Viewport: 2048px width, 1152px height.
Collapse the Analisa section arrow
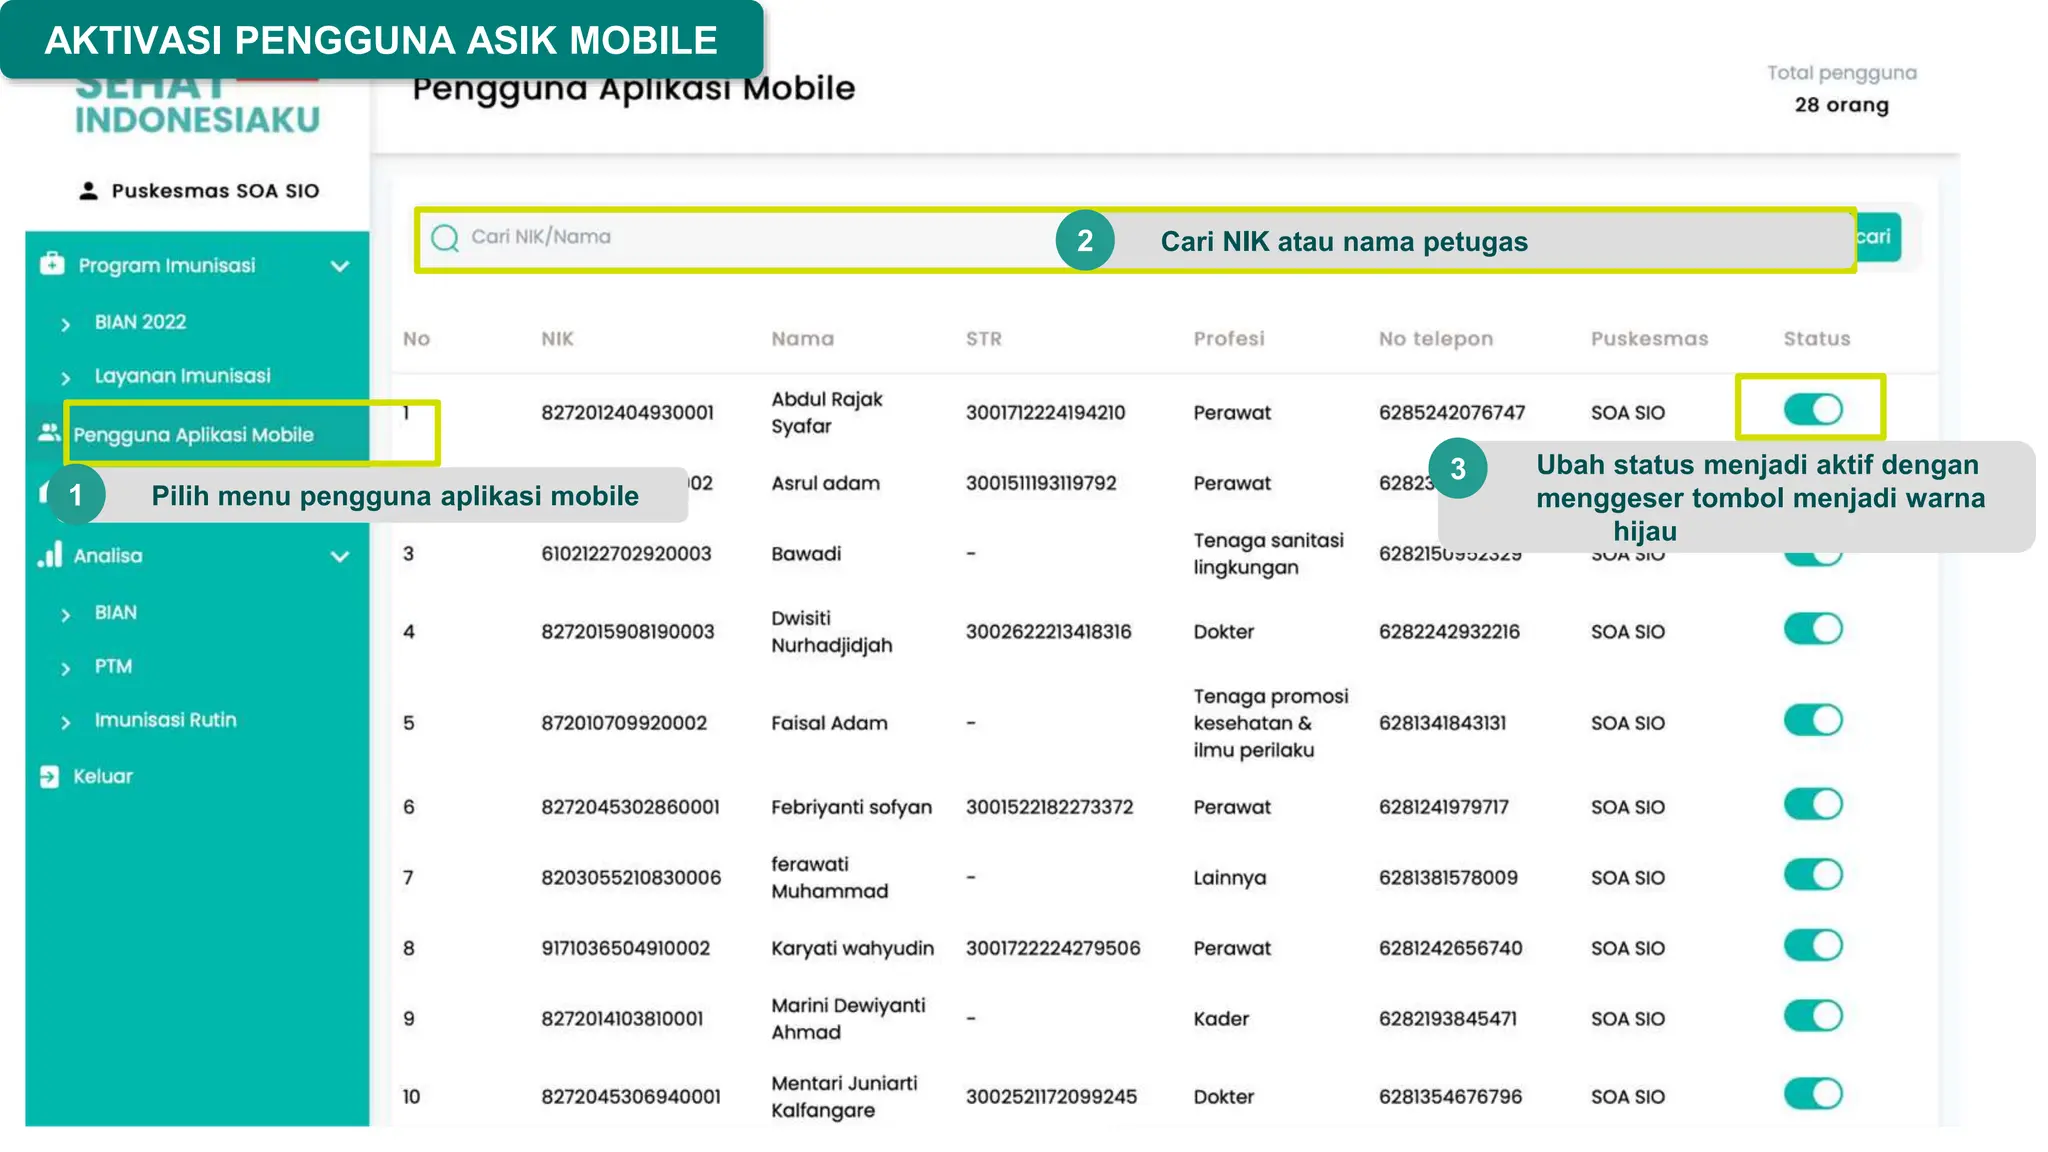(340, 556)
